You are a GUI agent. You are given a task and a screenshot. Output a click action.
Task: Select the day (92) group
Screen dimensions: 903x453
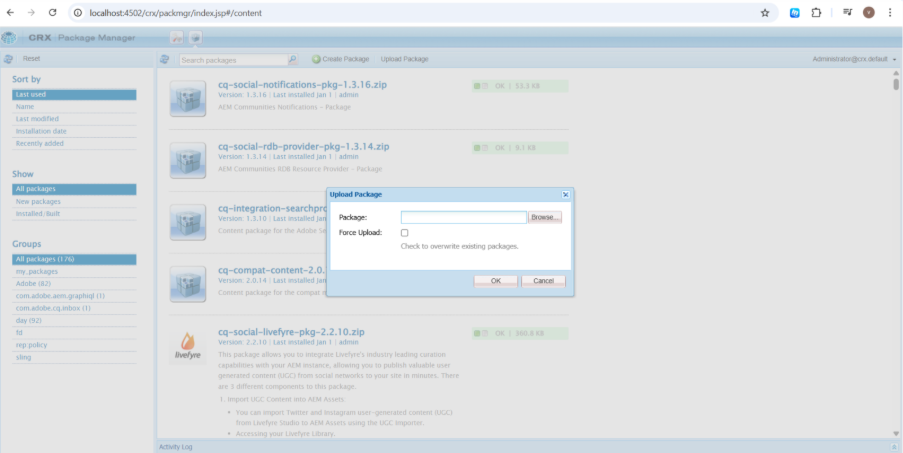74,321
